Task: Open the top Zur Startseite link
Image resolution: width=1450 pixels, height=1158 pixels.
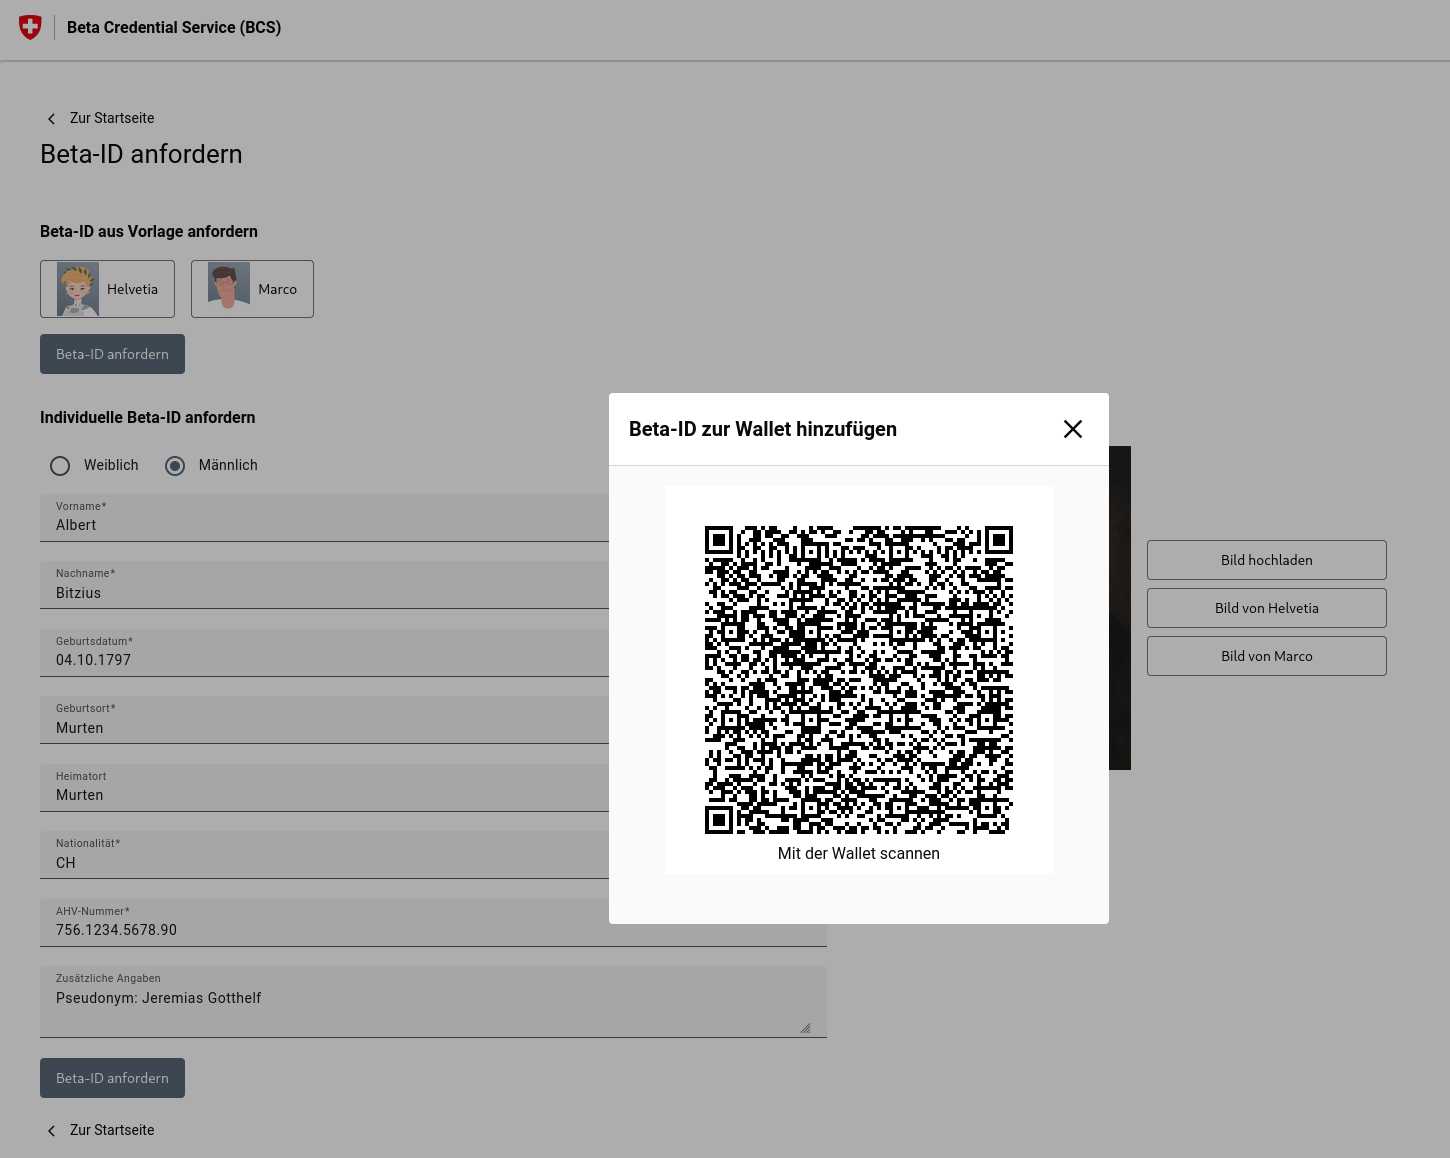Action: coord(112,118)
